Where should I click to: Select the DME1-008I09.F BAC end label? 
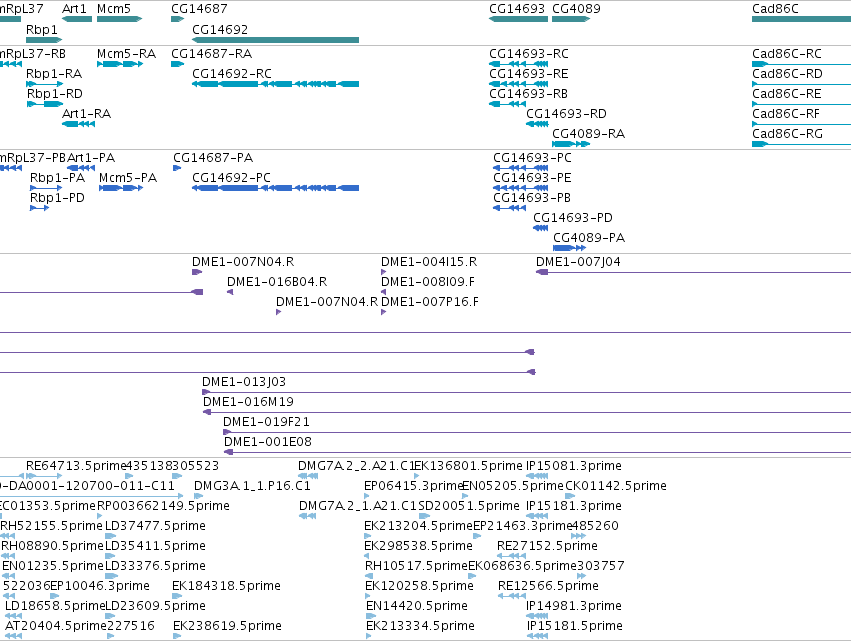pyautogui.click(x=428, y=282)
